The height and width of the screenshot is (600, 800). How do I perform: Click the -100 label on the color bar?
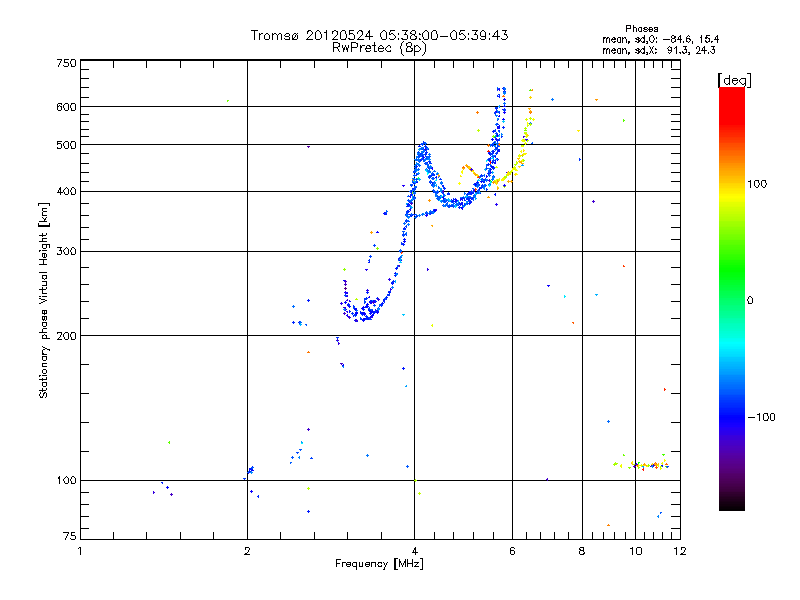tap(761, 417)
